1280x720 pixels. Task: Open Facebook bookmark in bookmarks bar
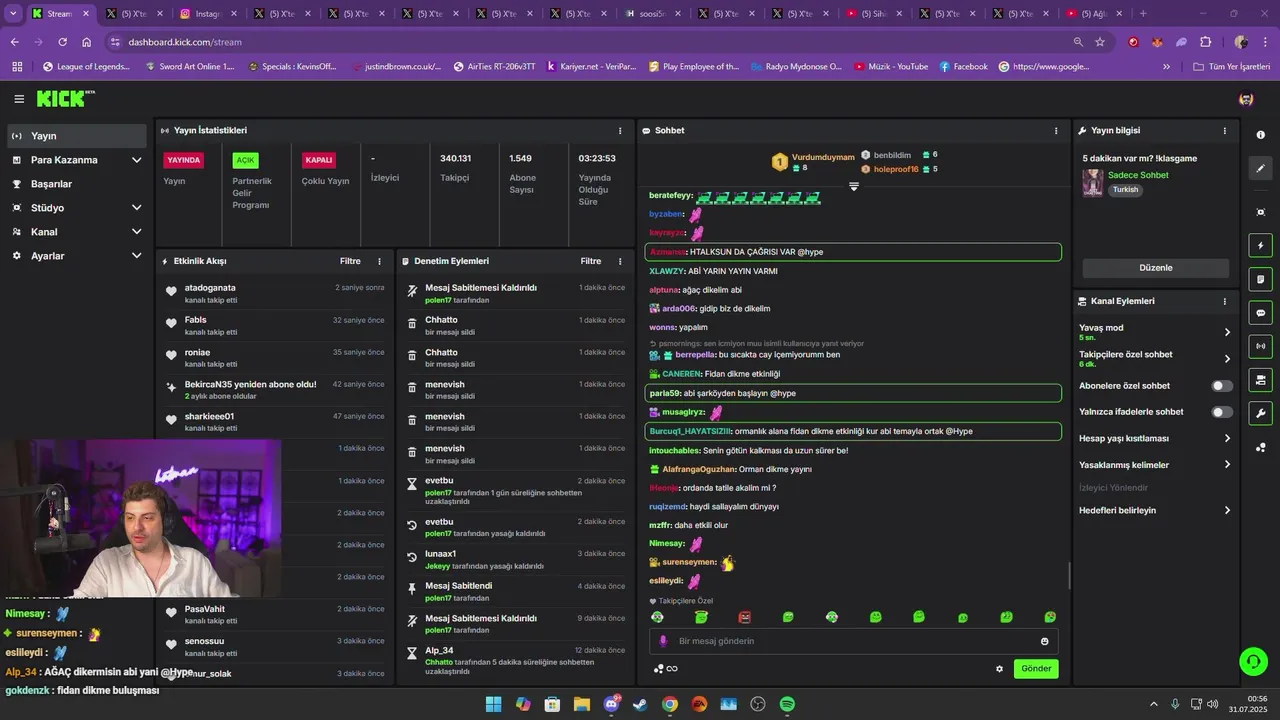click(x=964, y=67)
